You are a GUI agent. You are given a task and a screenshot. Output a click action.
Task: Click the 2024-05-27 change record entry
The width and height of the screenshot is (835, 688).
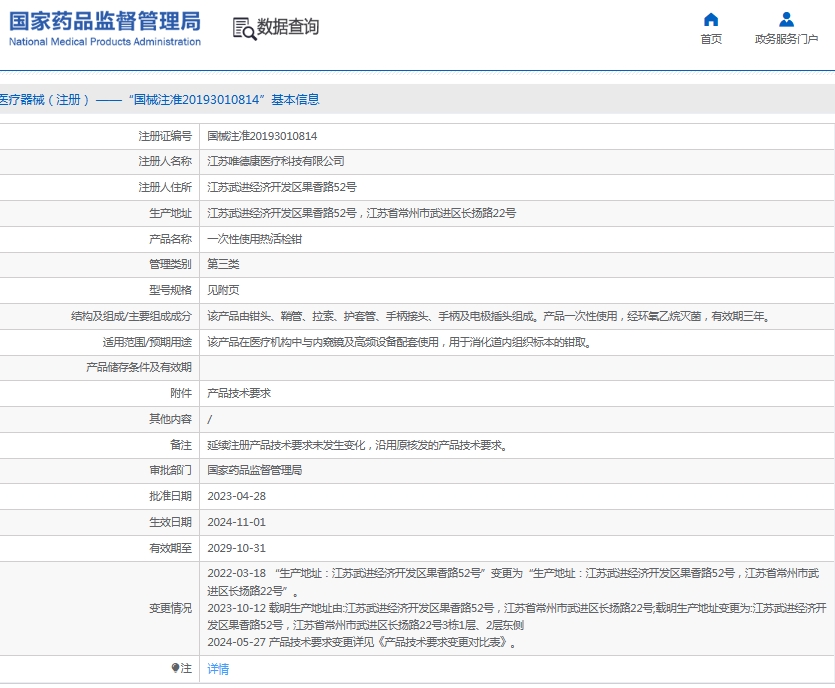[362, 642]
